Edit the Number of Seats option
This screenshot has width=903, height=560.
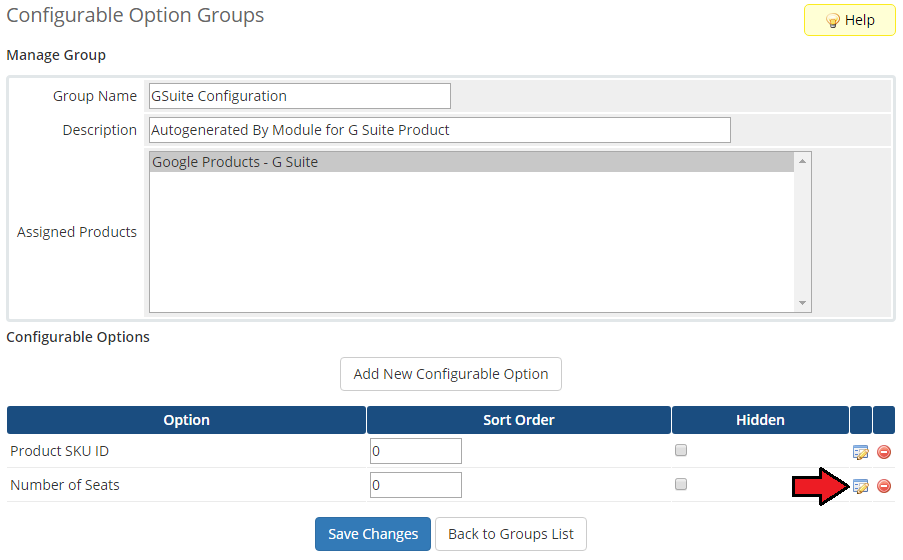click(860, 486)
